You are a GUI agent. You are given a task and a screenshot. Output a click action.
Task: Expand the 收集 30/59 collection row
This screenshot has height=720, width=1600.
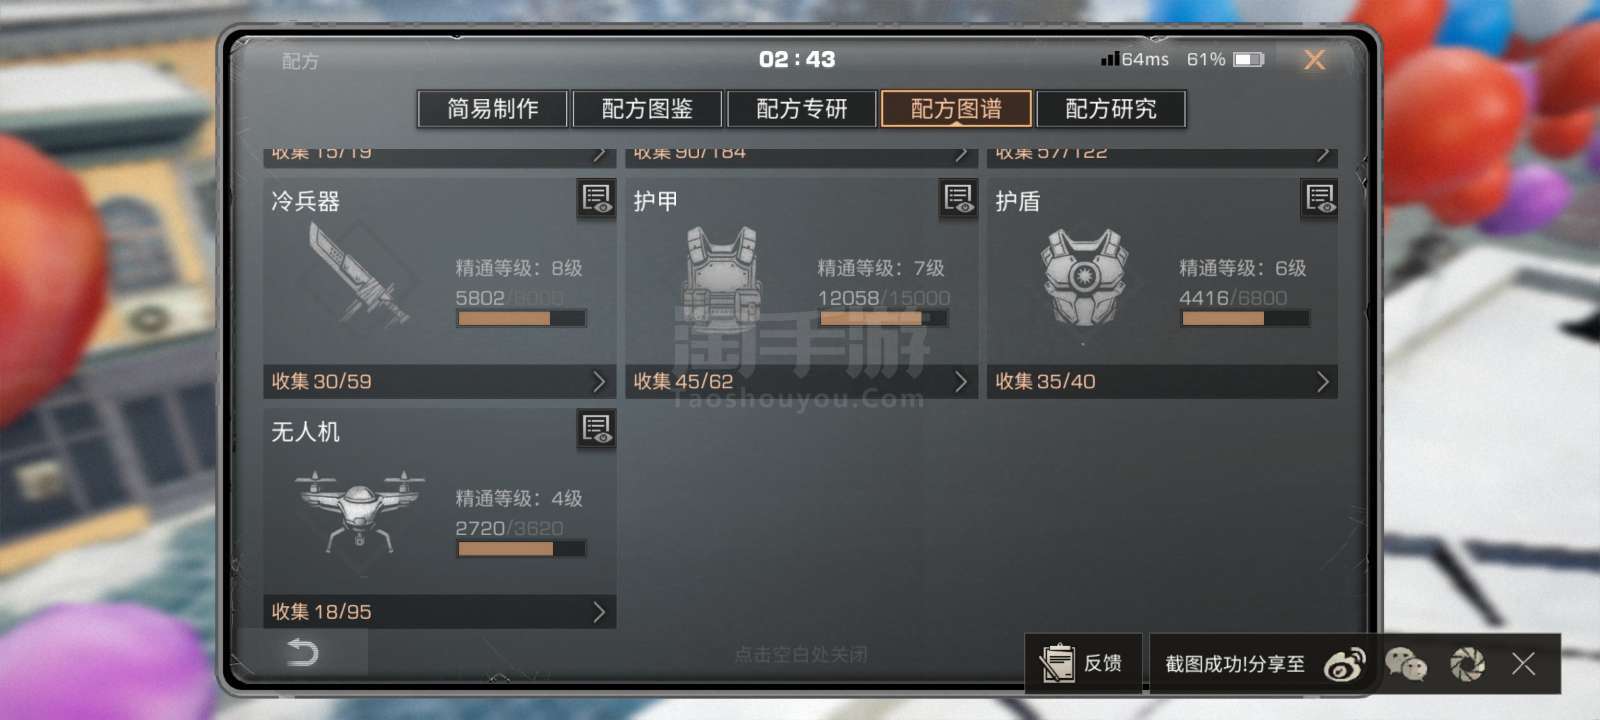coord(440,381)
